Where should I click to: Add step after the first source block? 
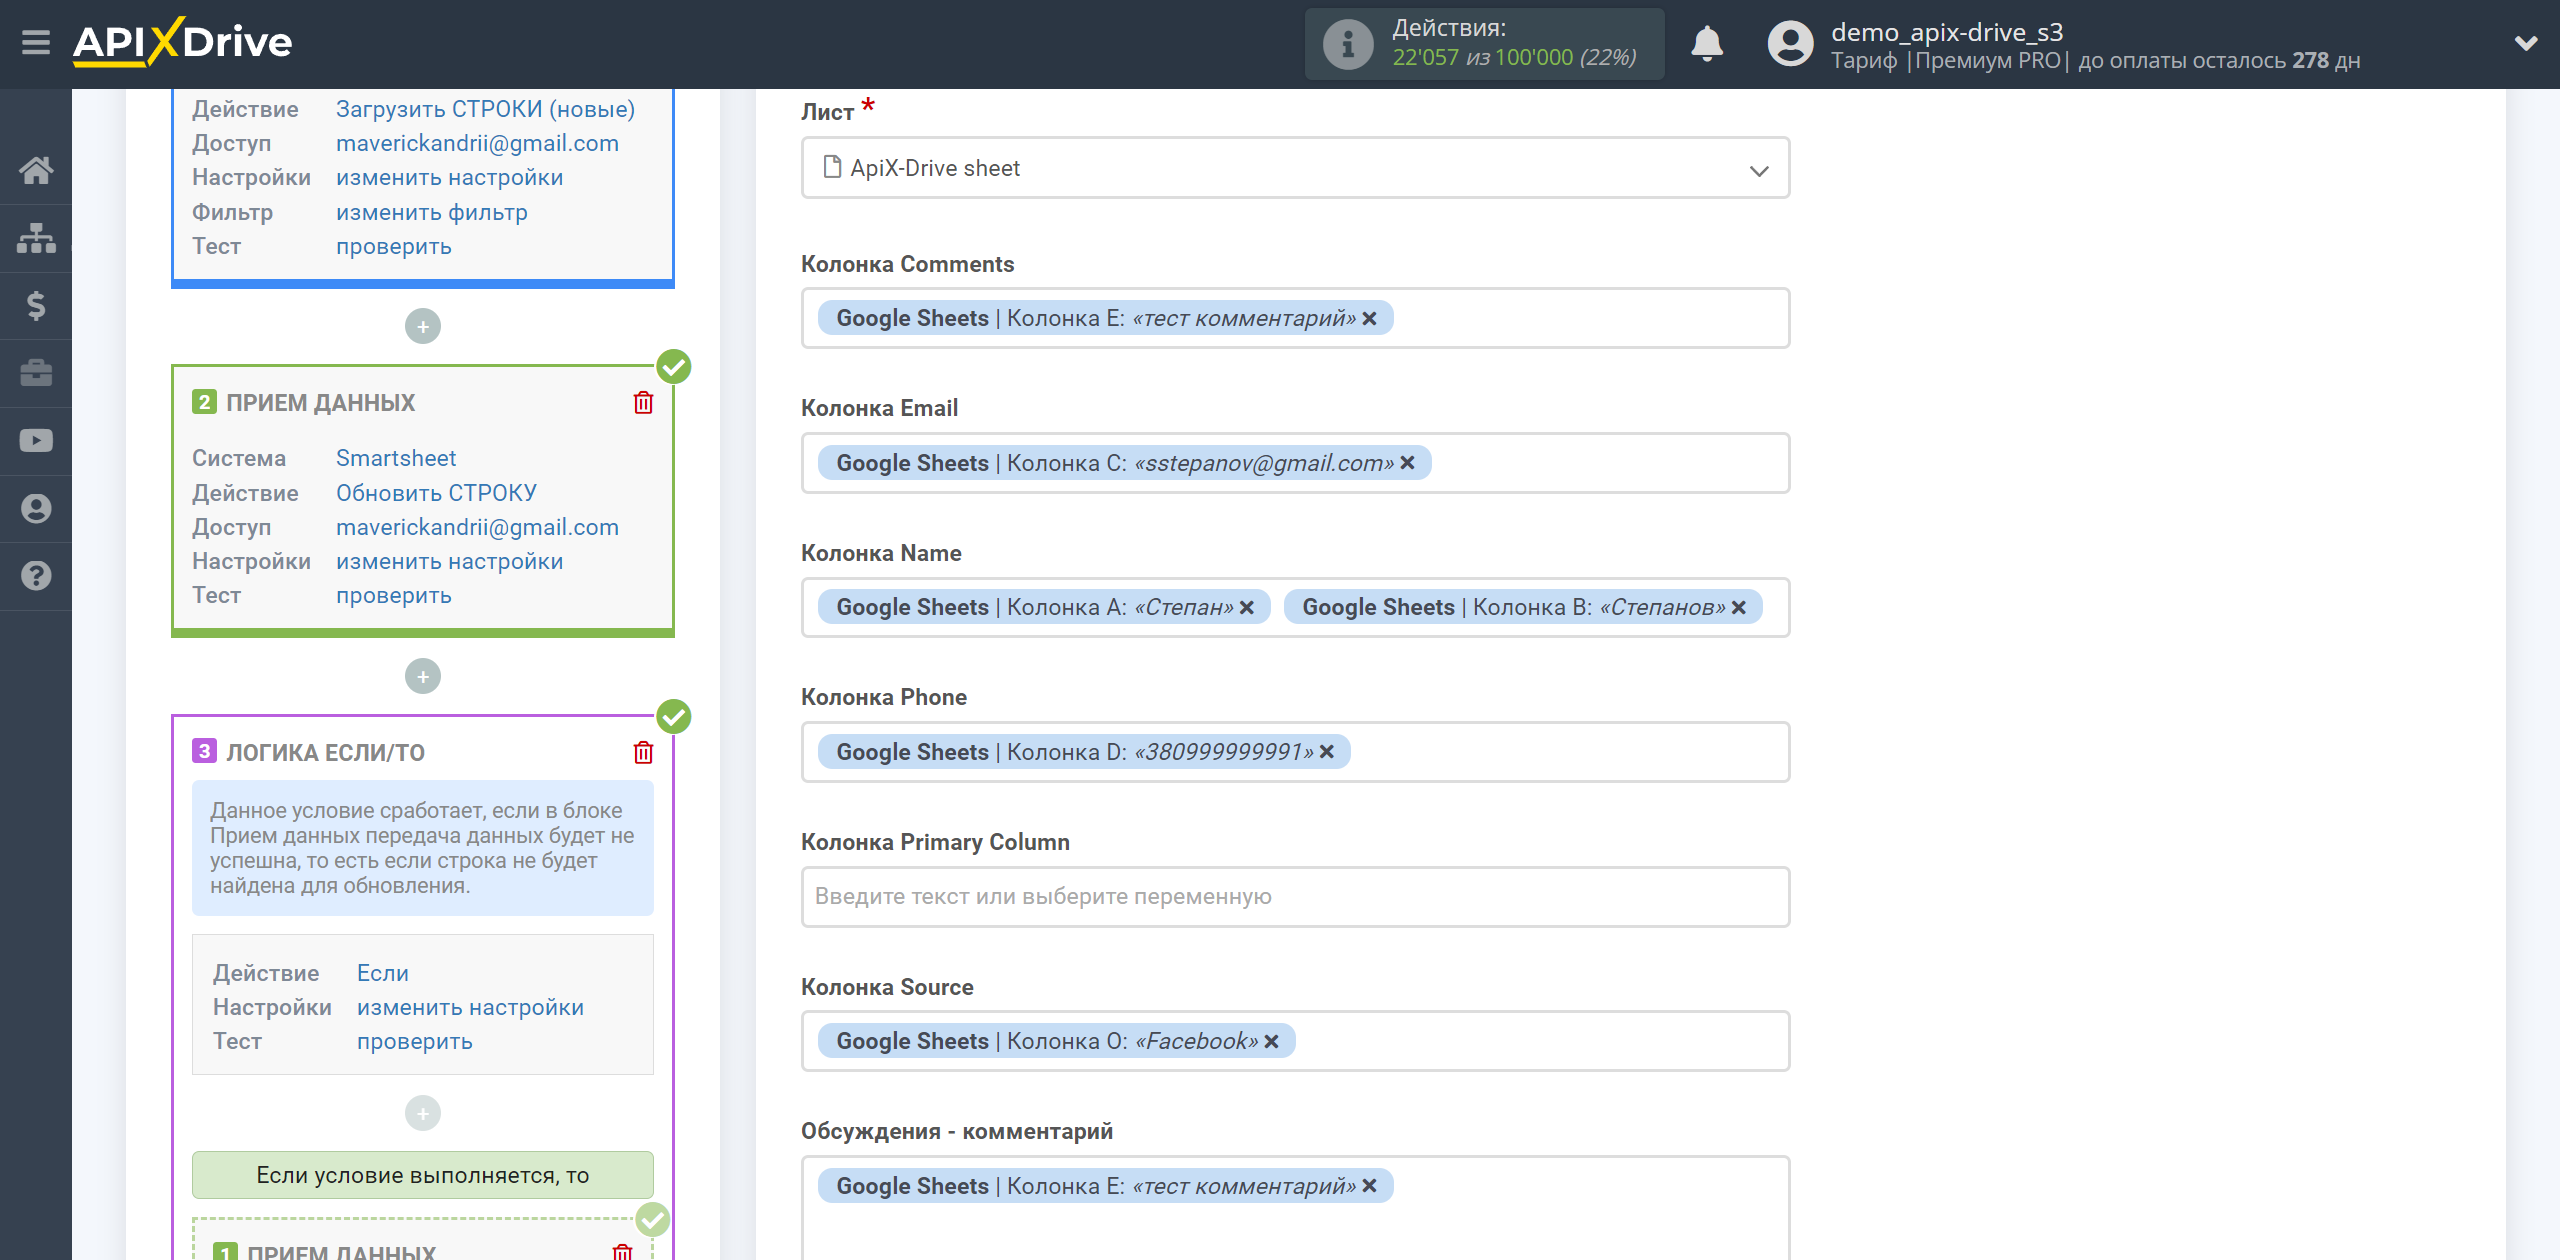click(x=423, y=326)
